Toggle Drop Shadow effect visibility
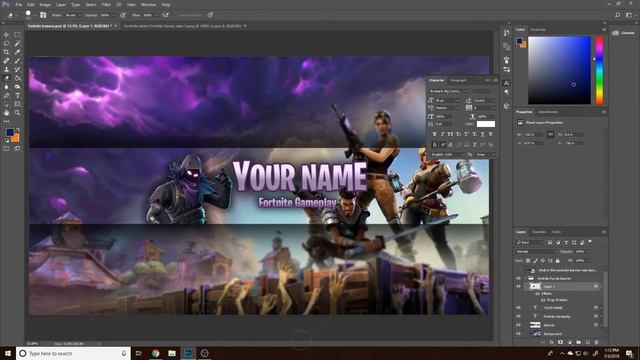The image size is (640, 360). pos(543,300)
